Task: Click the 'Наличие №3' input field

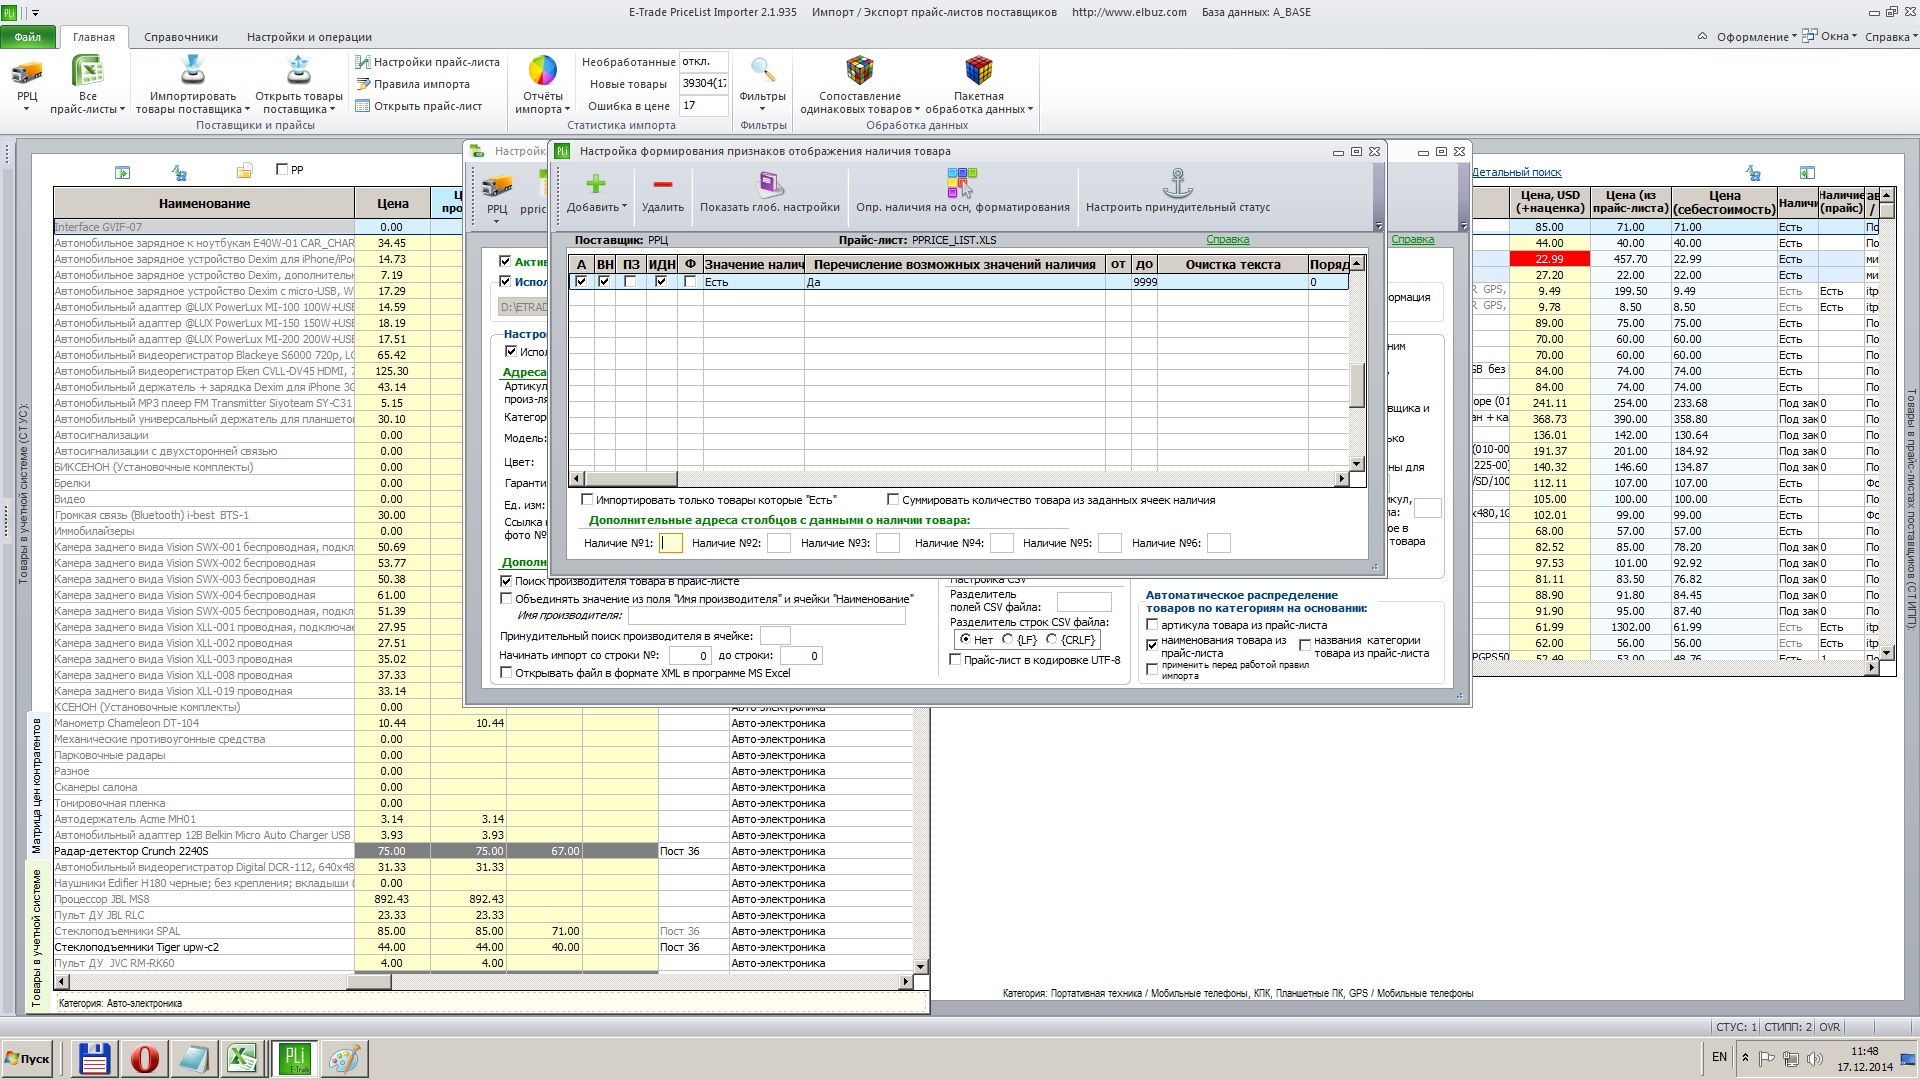Action: [888, 543]
